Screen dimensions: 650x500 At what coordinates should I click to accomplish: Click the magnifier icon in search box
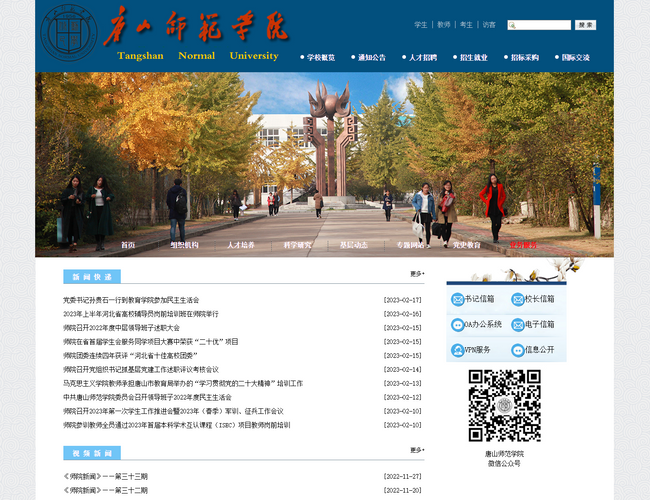512,25
